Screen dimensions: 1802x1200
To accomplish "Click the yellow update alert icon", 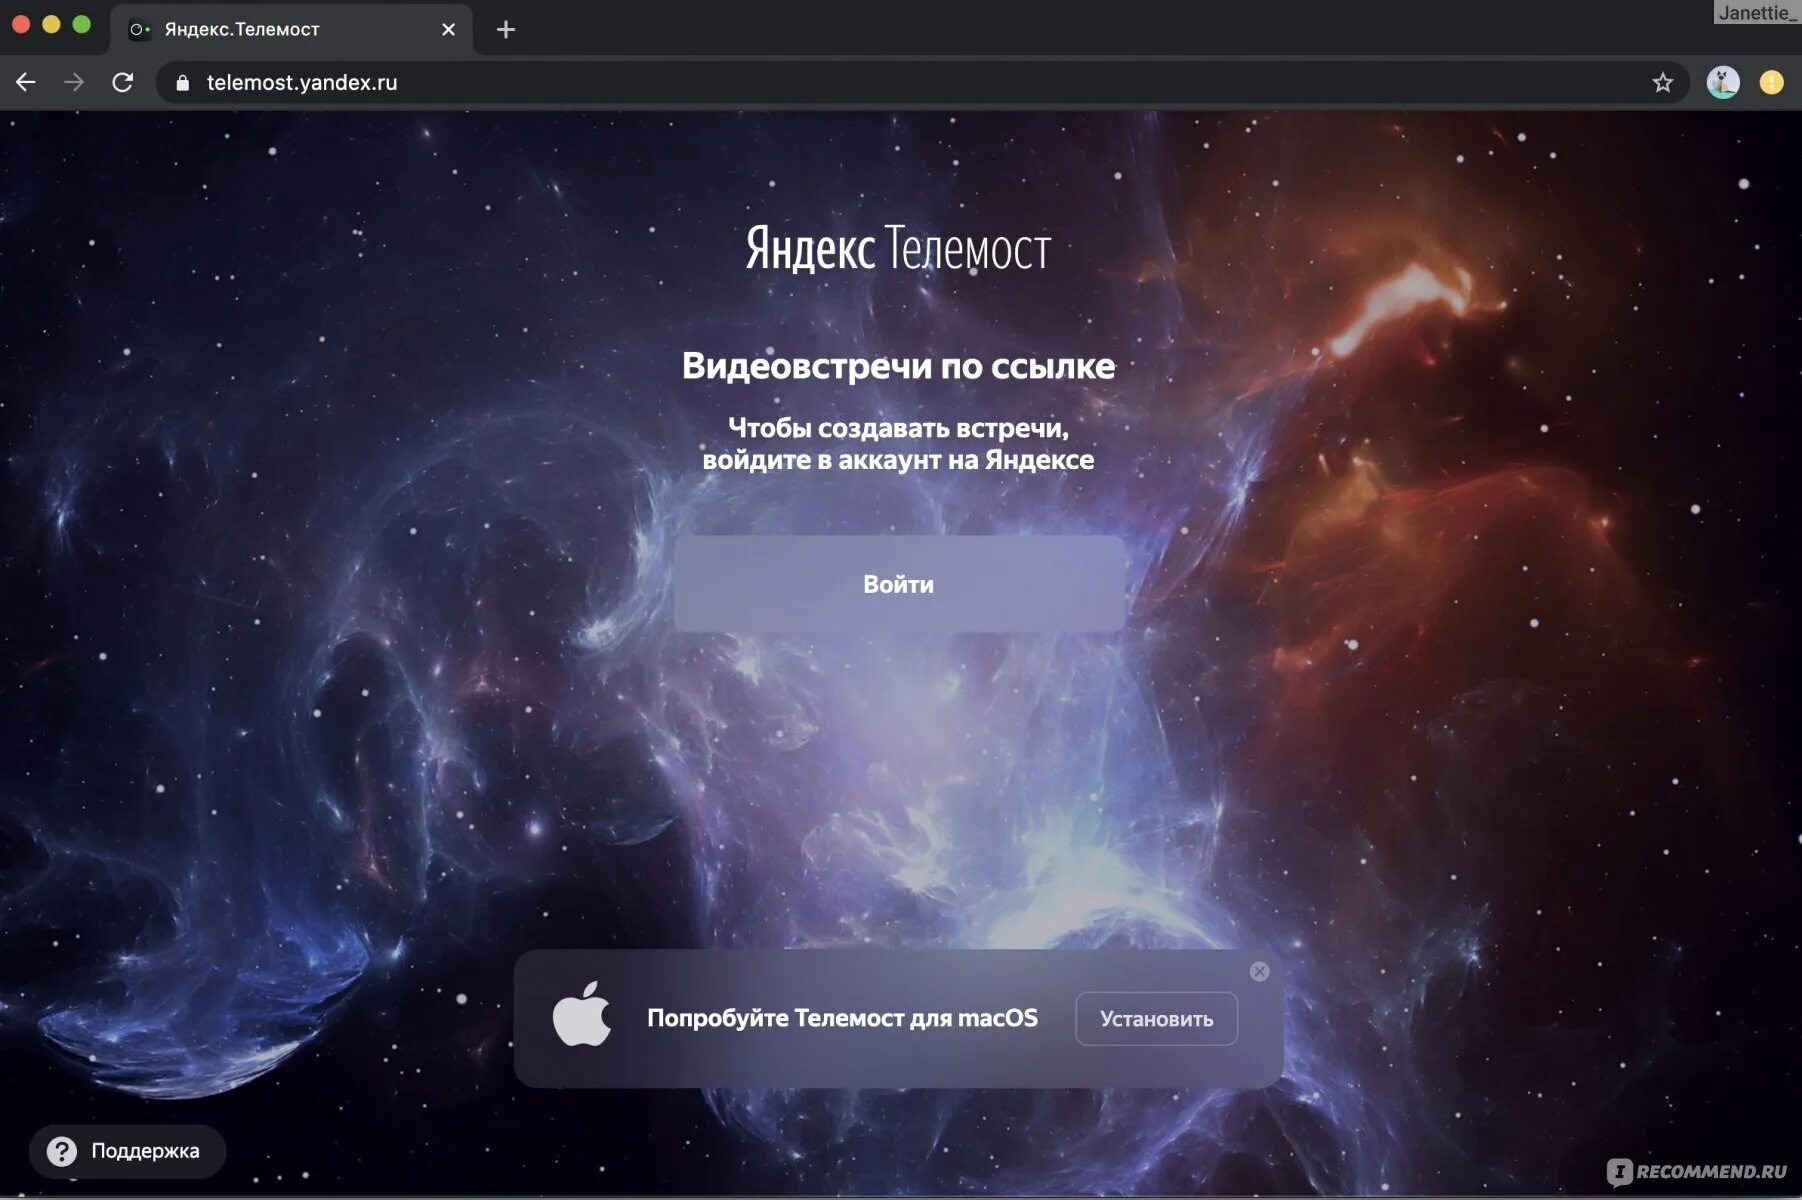I will coord(1771,82).
